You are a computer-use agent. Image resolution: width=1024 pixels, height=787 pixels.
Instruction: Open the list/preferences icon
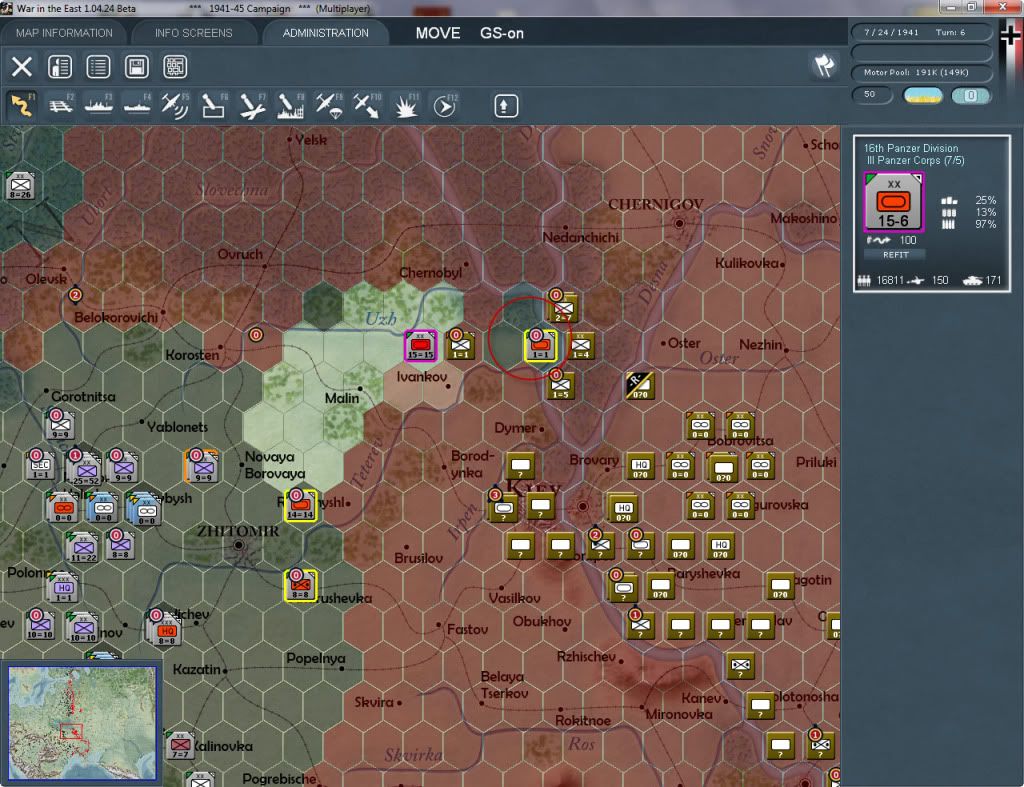[x=99, y=67]
